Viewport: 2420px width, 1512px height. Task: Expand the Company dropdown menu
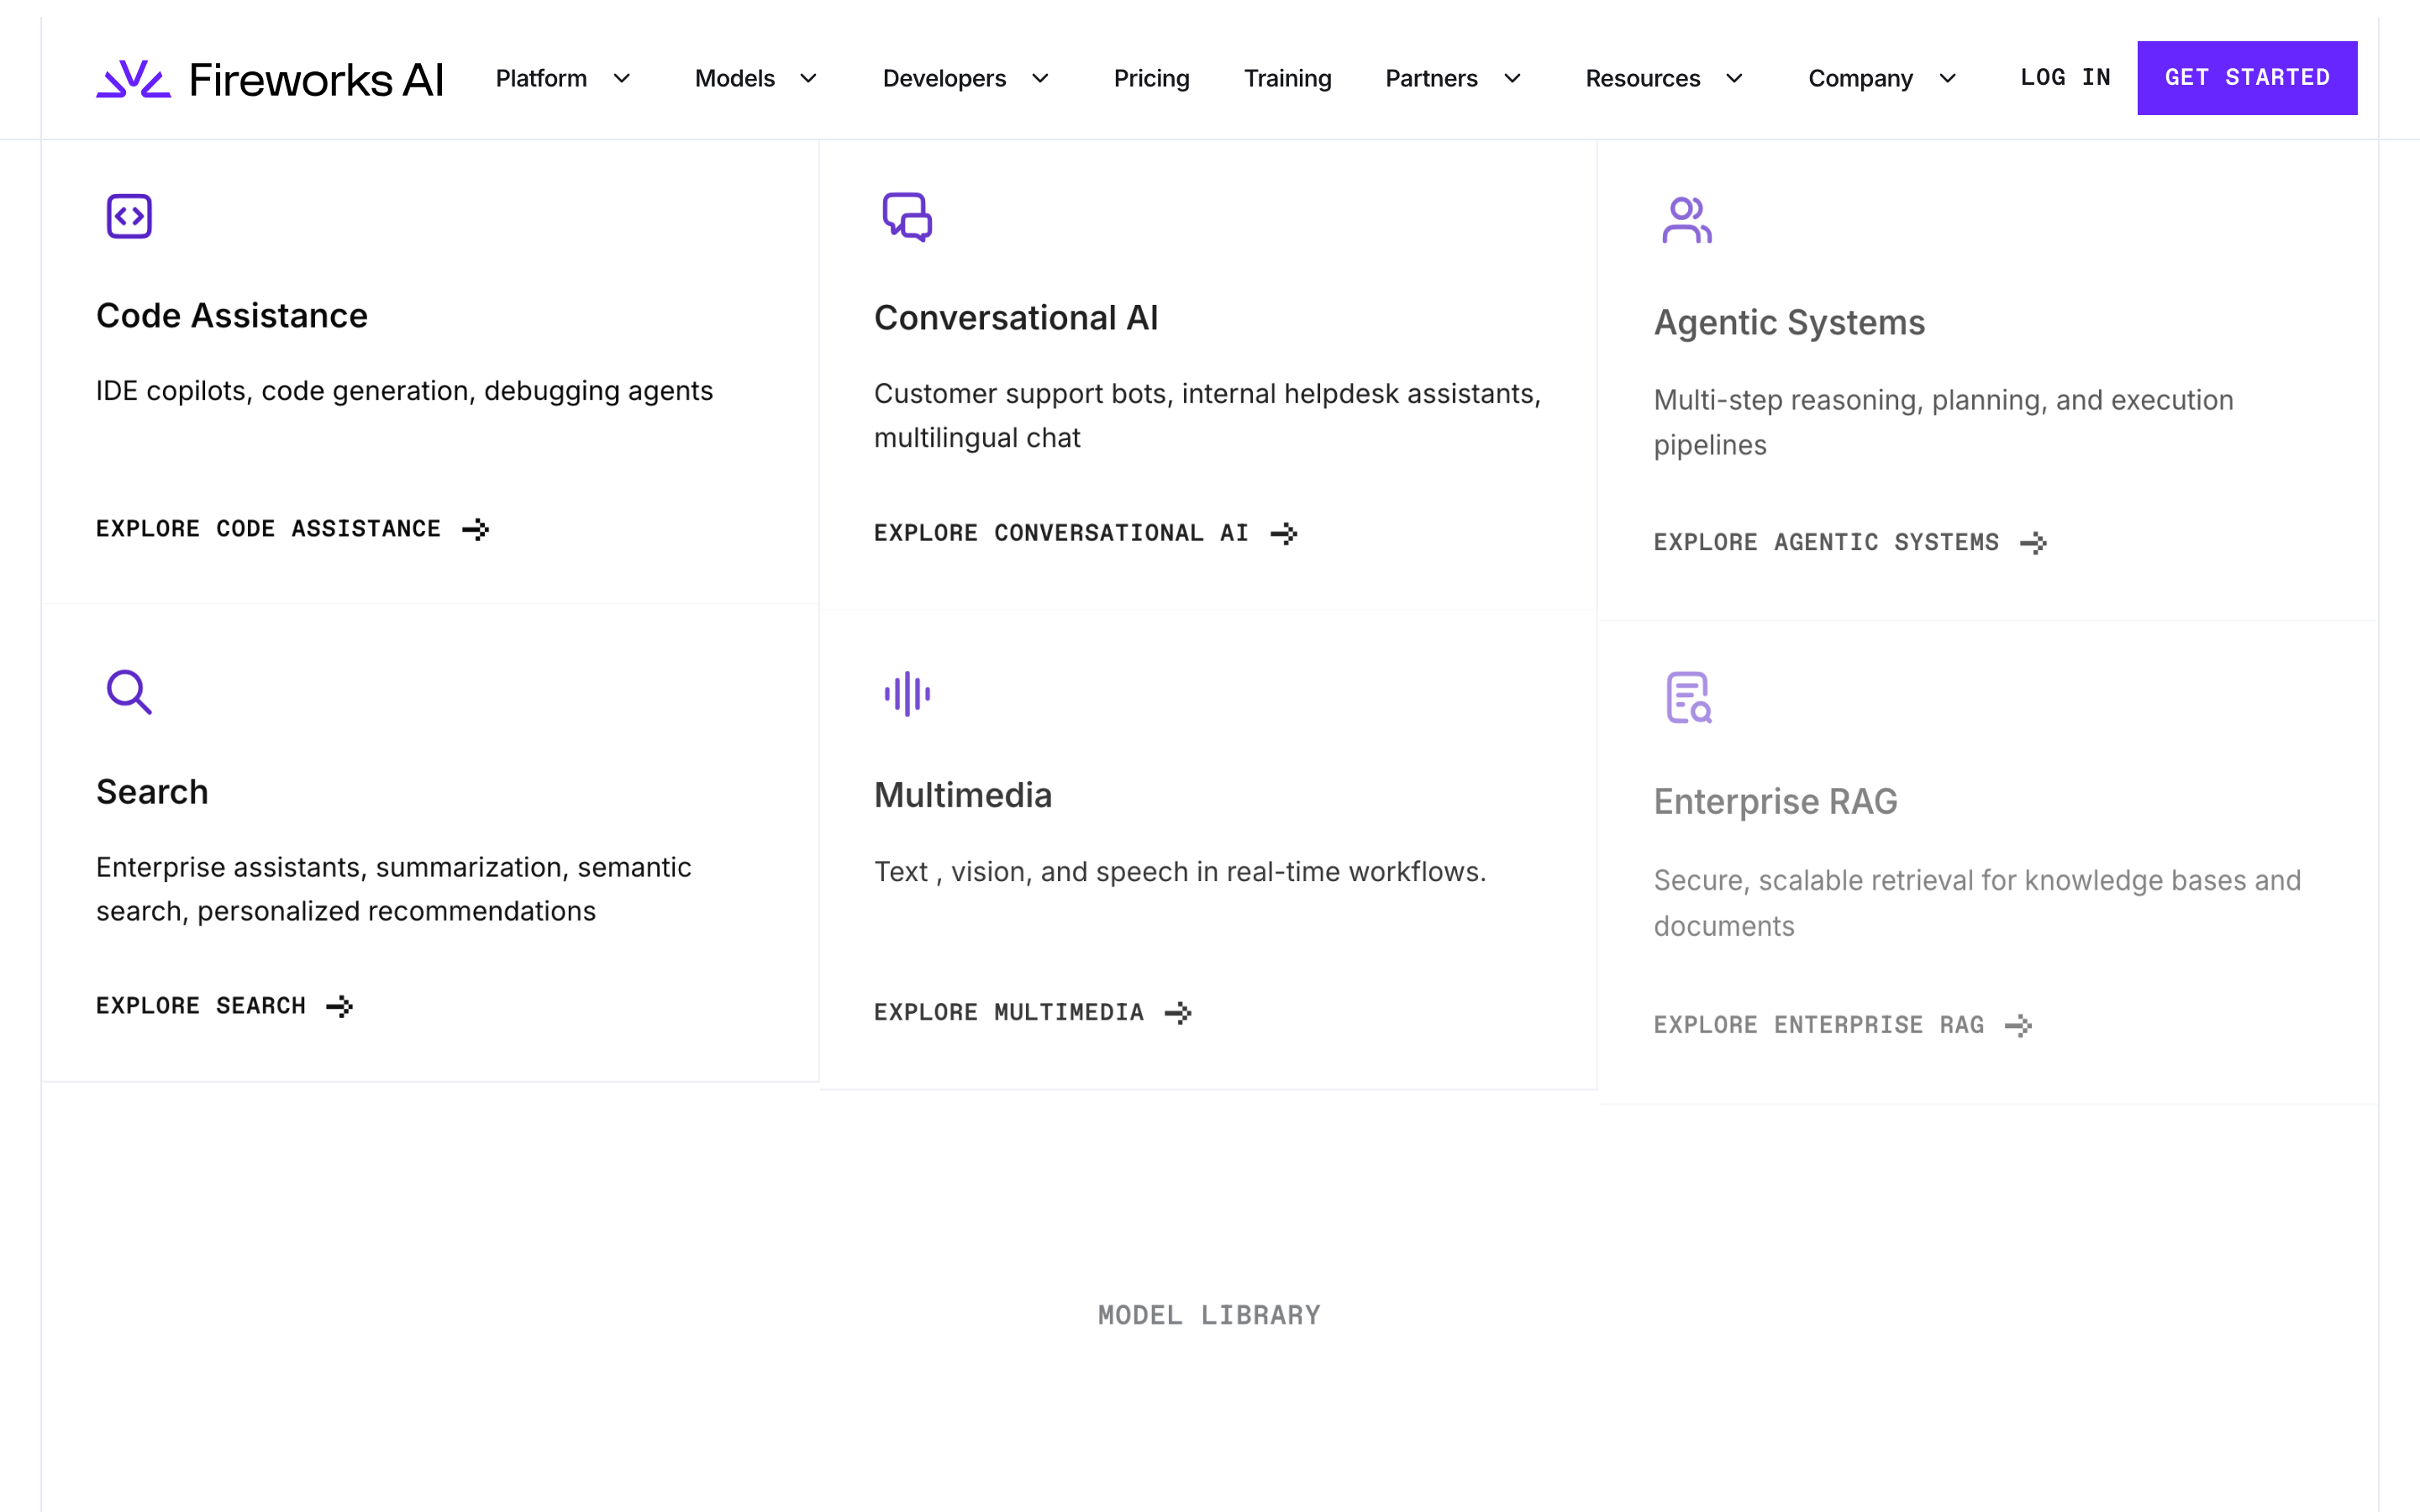click(x=1882, y=78)
